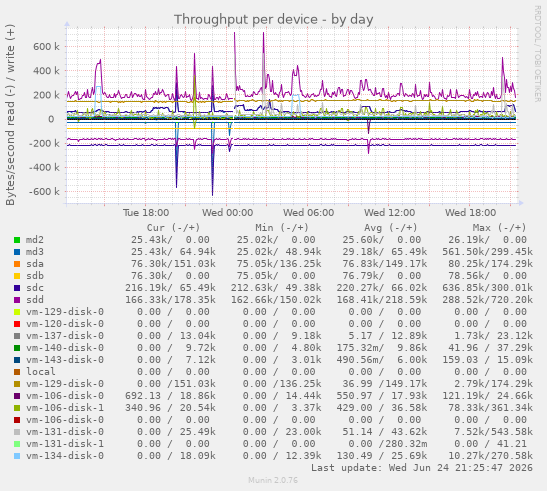Click the dark green vm-140-disk-0 legend square
This screenshot has width=547, height=491.
[17, 348]
